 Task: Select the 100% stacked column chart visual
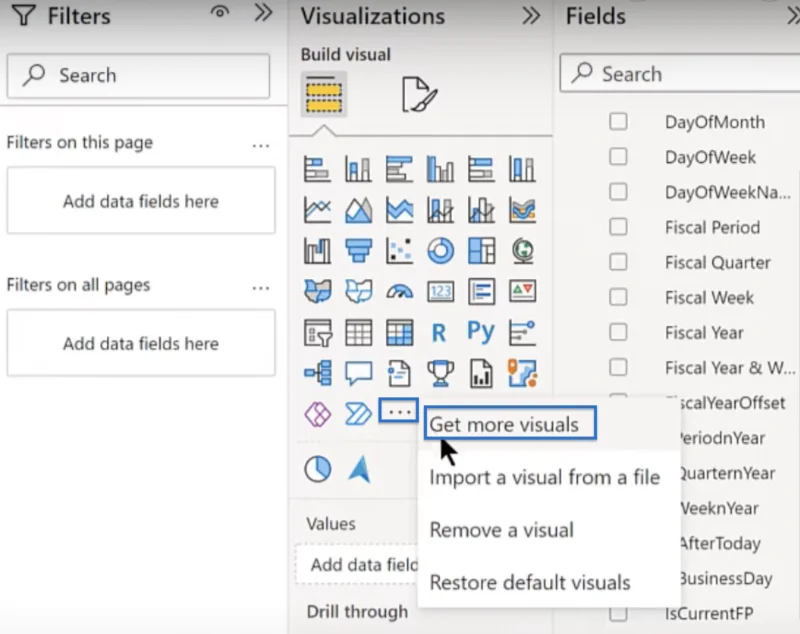coord(522,169)
